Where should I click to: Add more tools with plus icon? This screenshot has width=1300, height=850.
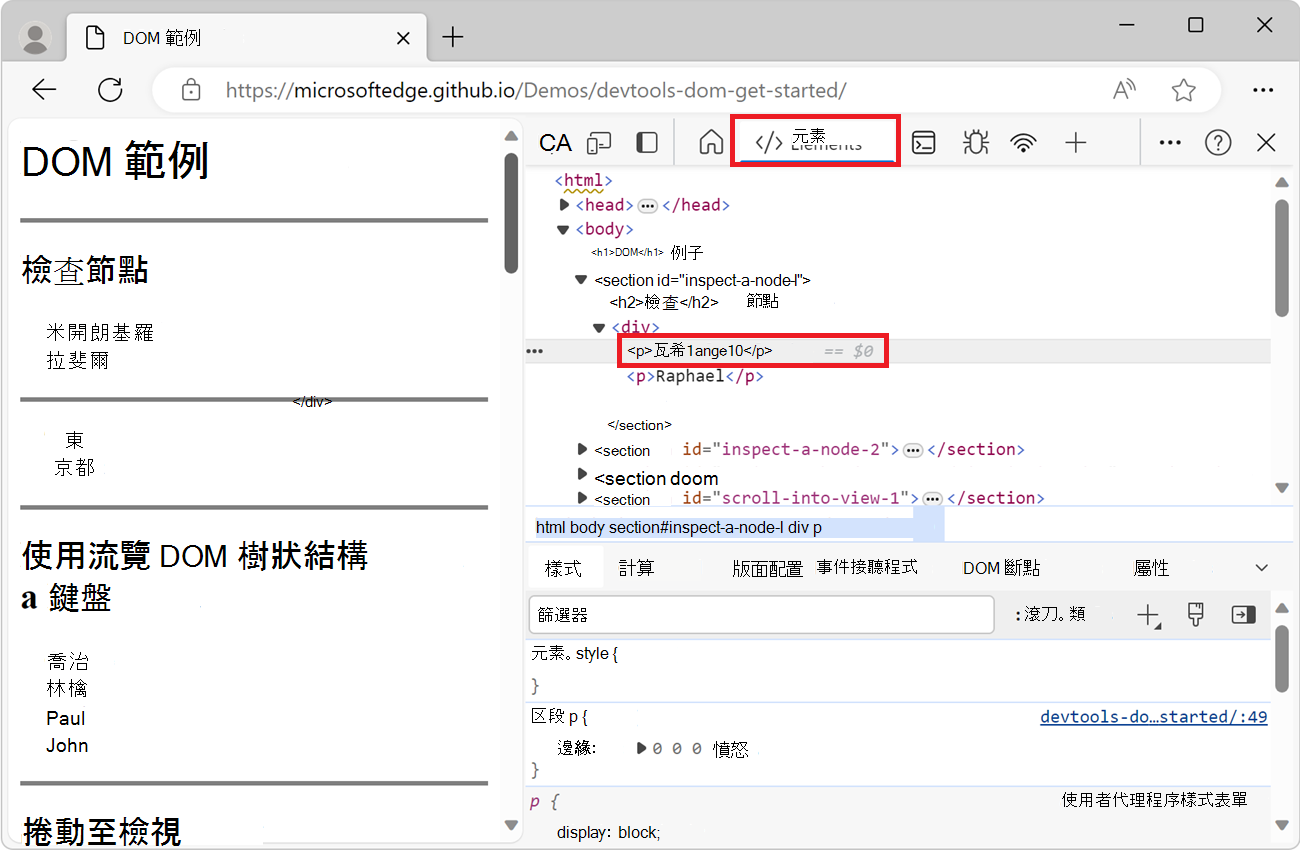coord(1075,143)
